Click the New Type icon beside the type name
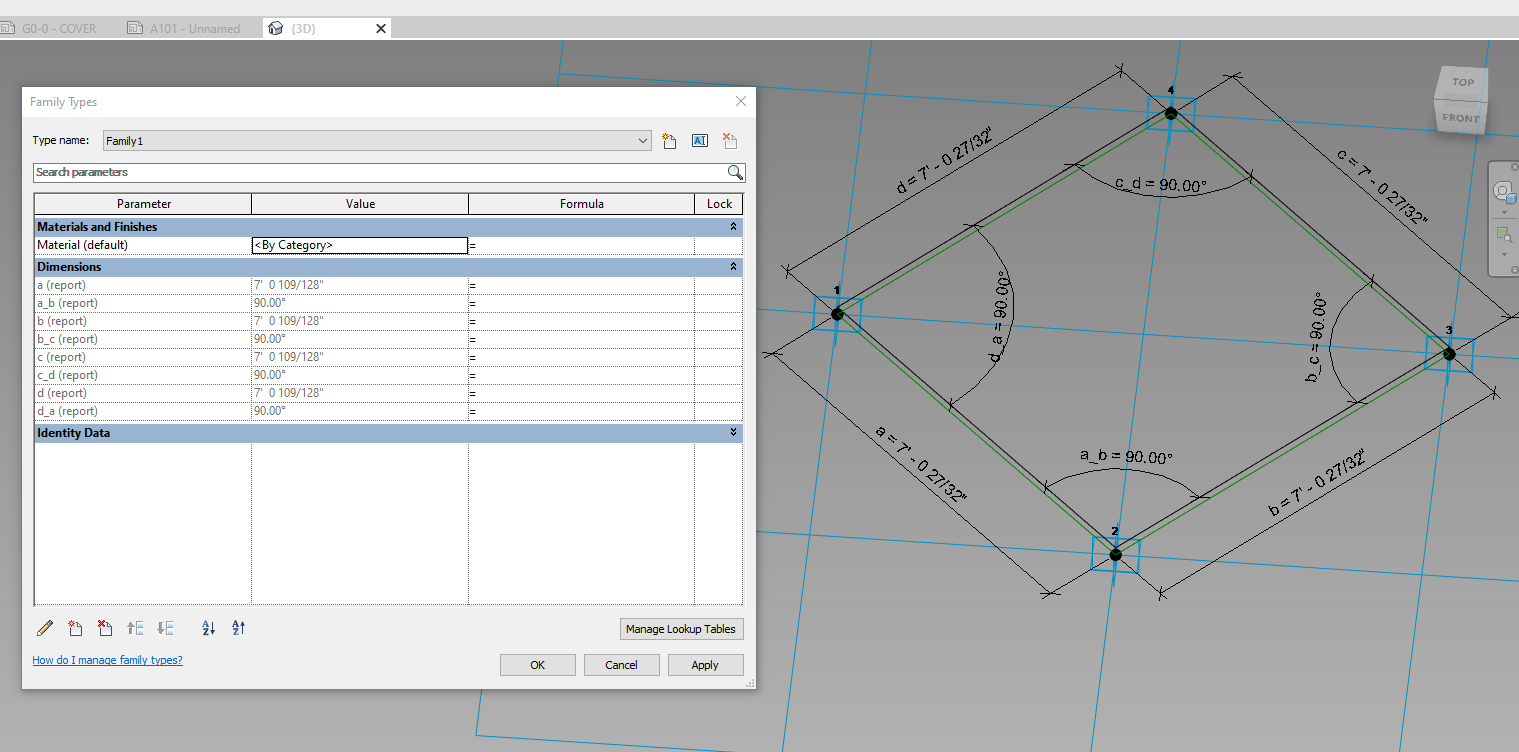This screenshot has height=752, width=1519. click(x=669, y=140)
